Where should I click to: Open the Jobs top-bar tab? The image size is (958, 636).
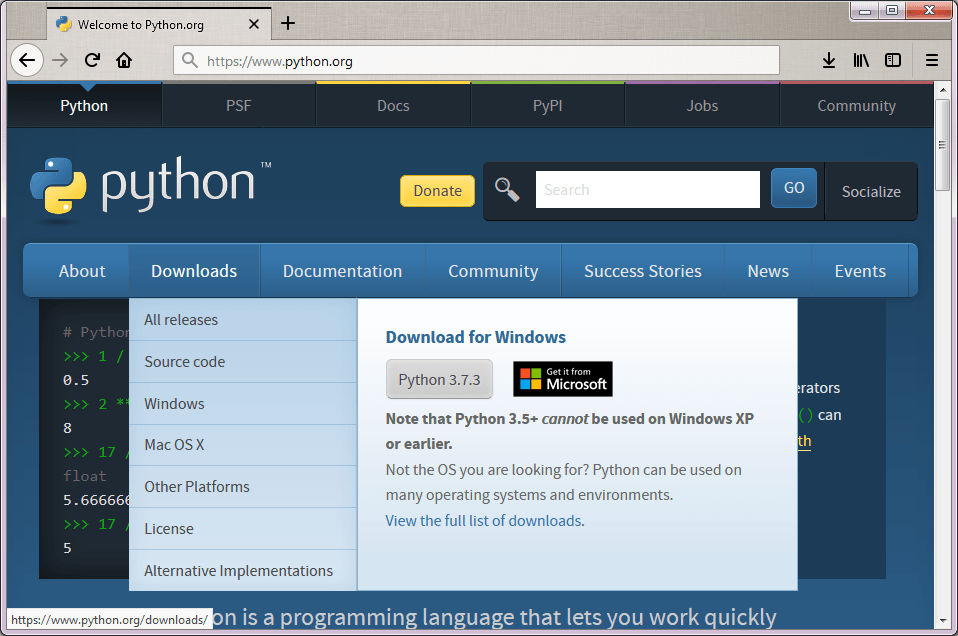click(702, 106)
